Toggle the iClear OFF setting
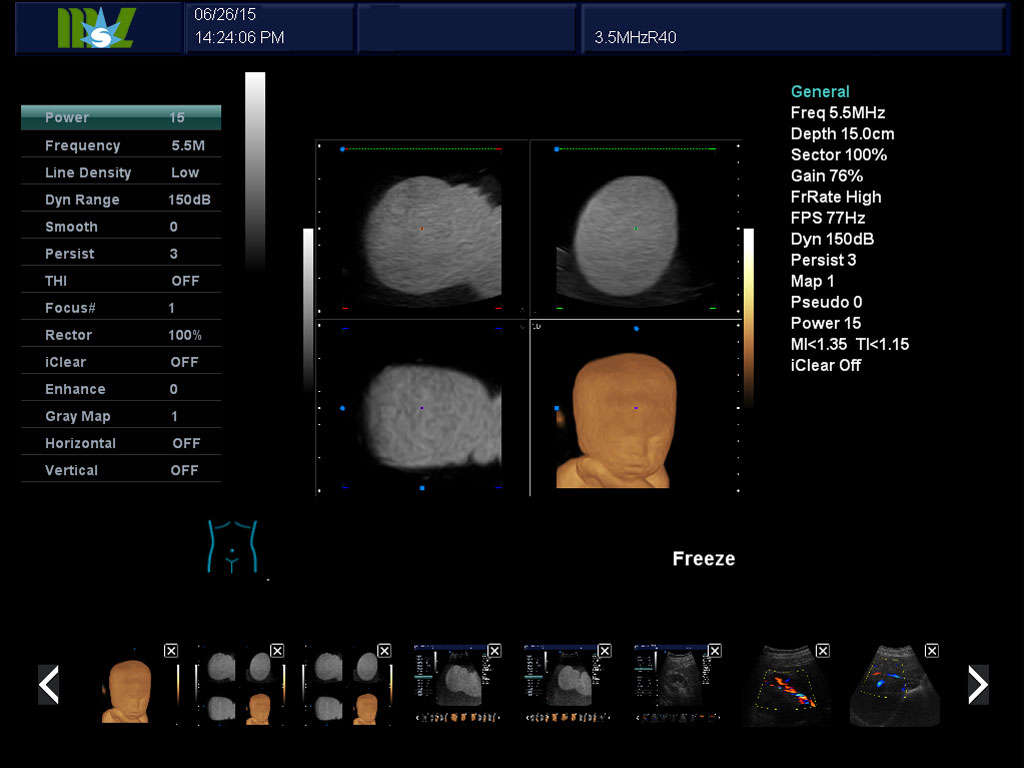 pos(185,362)
